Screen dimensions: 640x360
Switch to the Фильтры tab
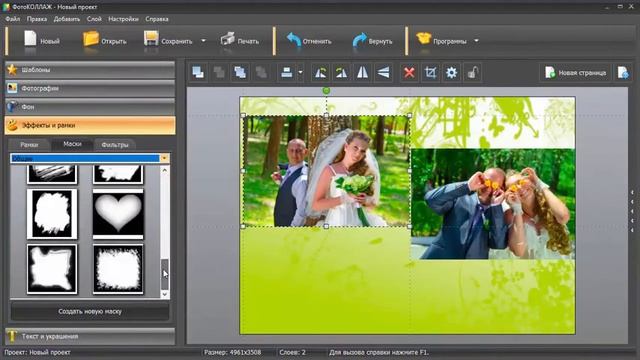[115, 145]
